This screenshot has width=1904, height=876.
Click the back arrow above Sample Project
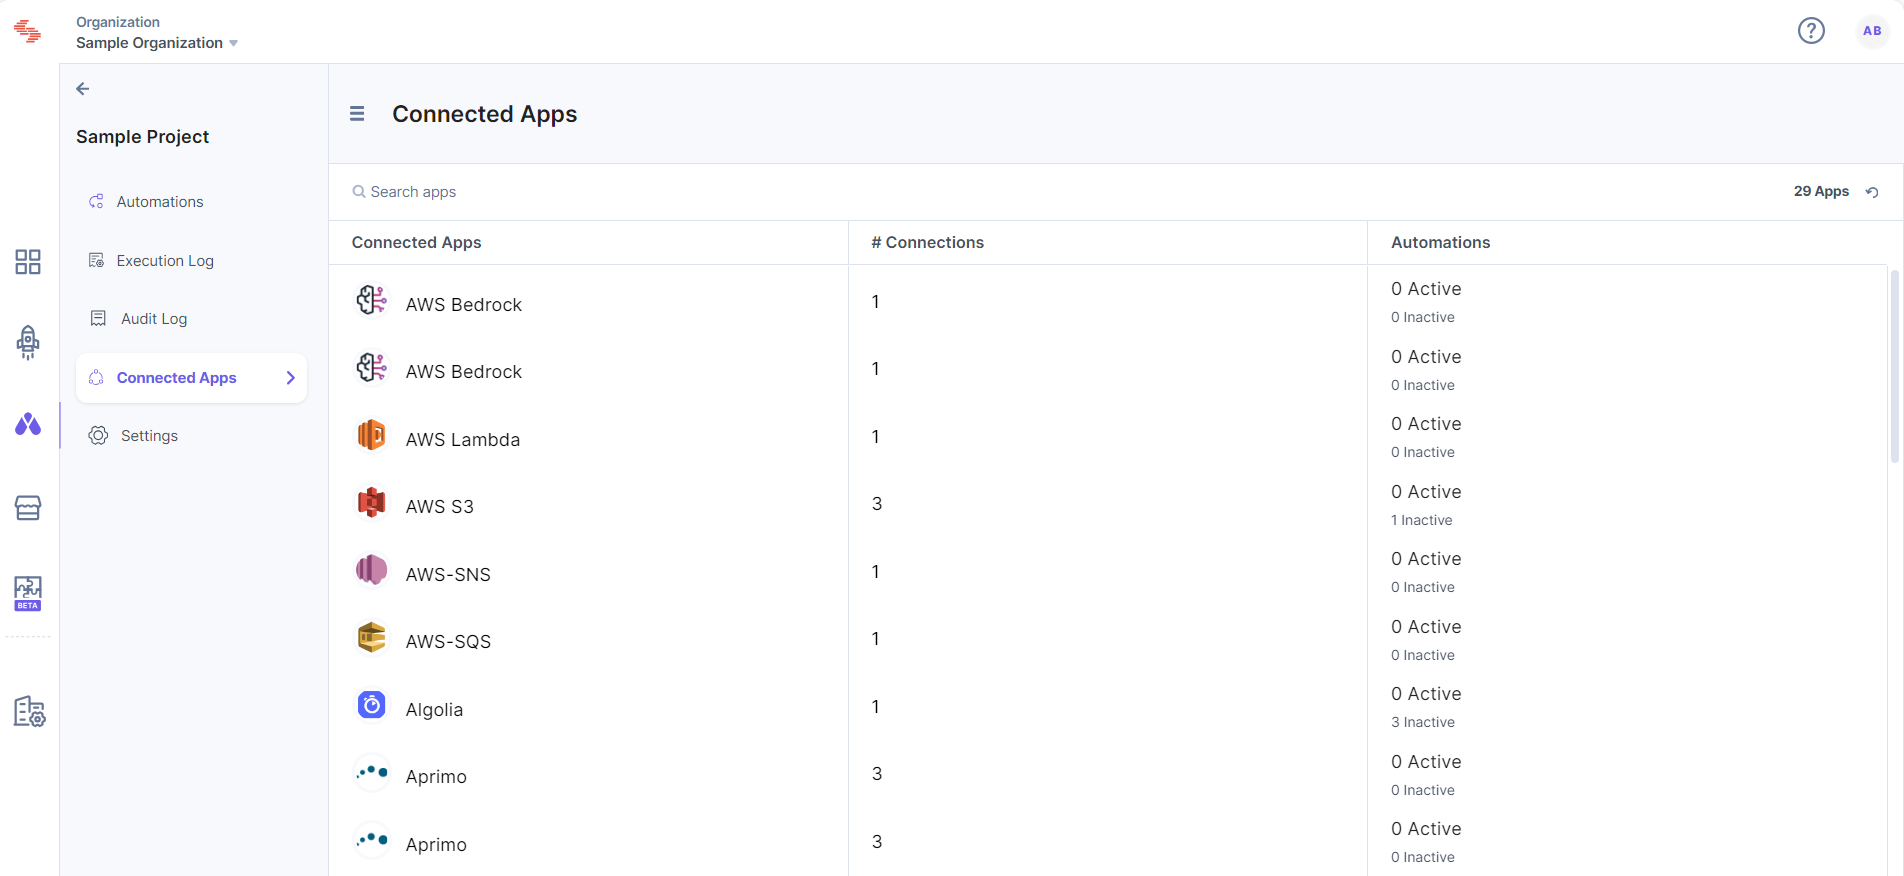(x=83, y=89)
